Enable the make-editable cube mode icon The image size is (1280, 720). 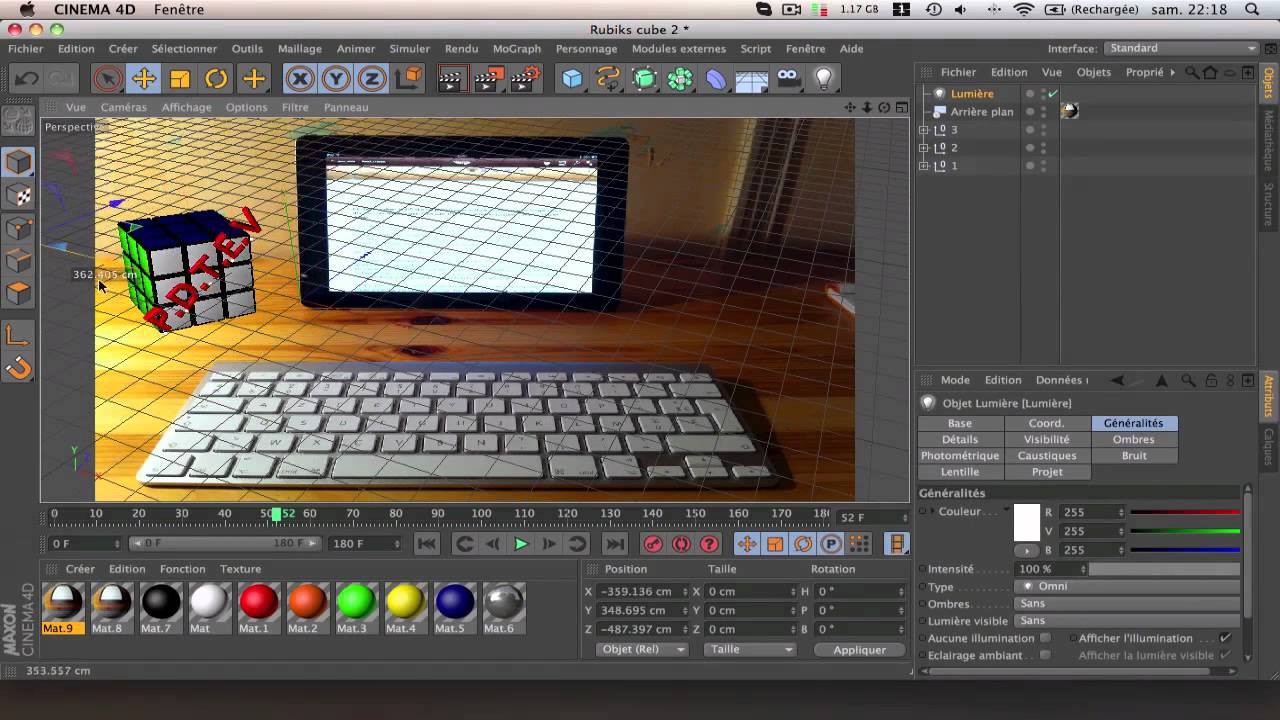[18, 162]
